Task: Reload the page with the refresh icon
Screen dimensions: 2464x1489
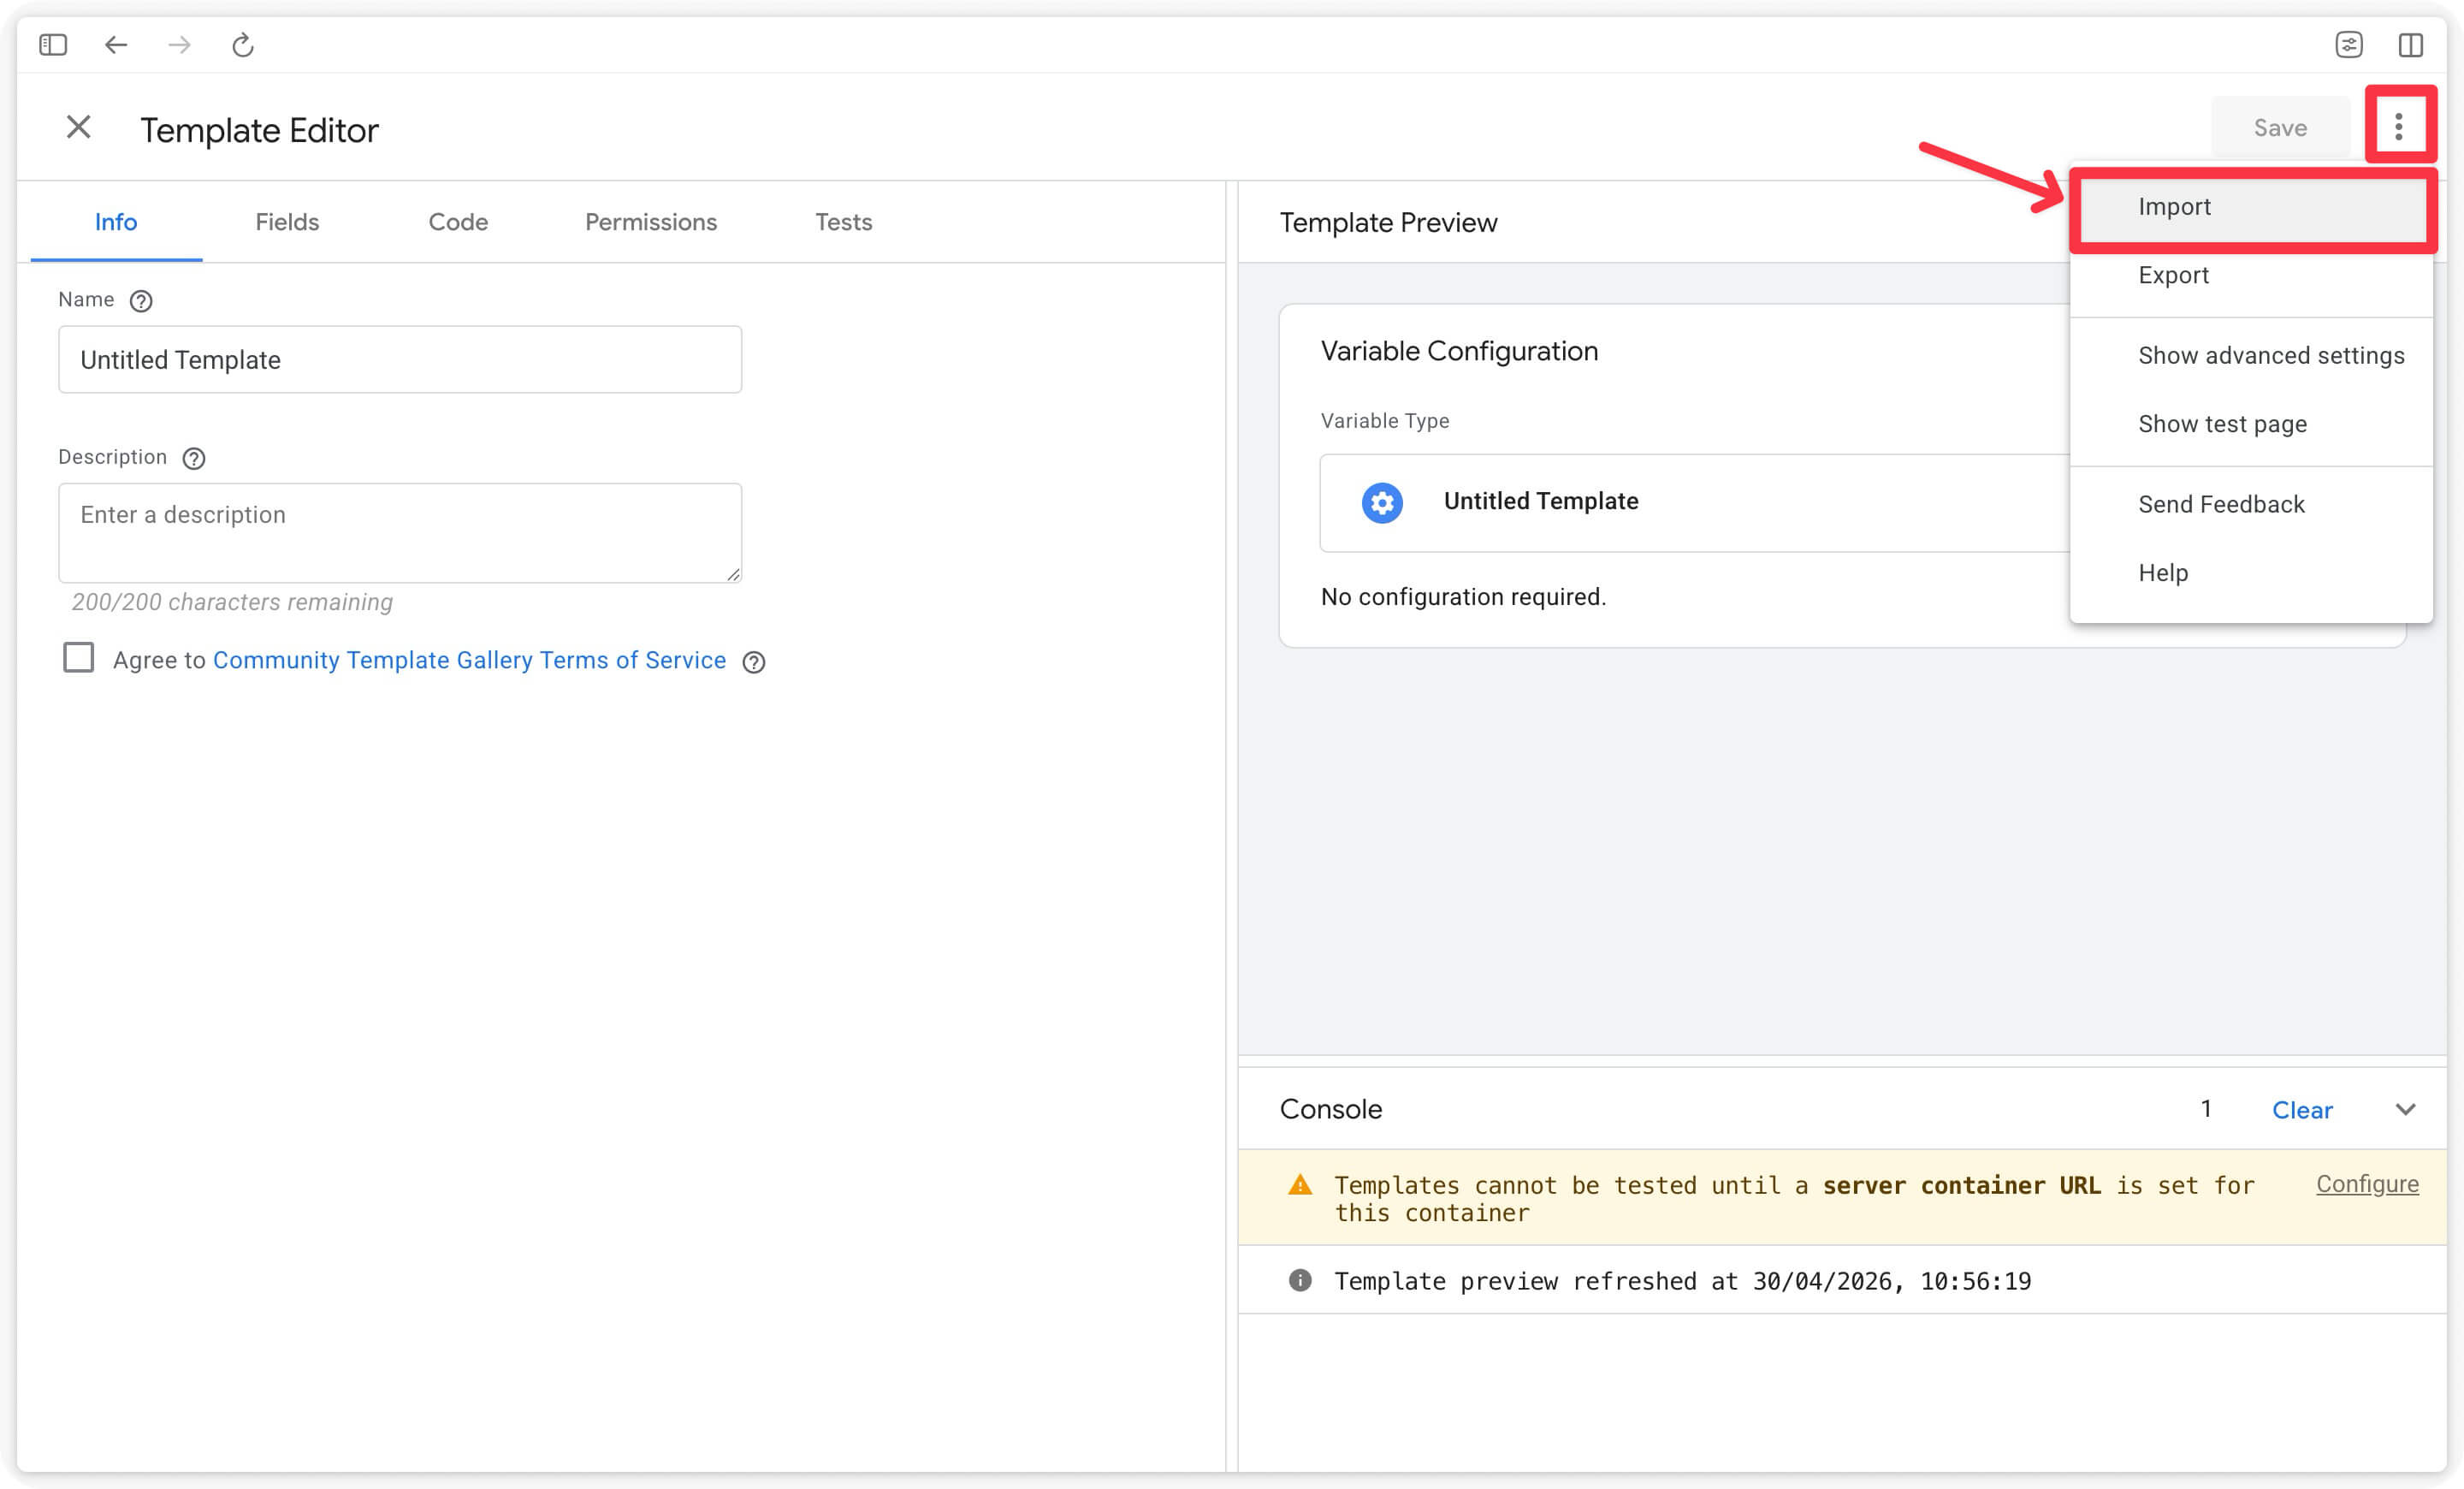Action: (x=243, y=45)
